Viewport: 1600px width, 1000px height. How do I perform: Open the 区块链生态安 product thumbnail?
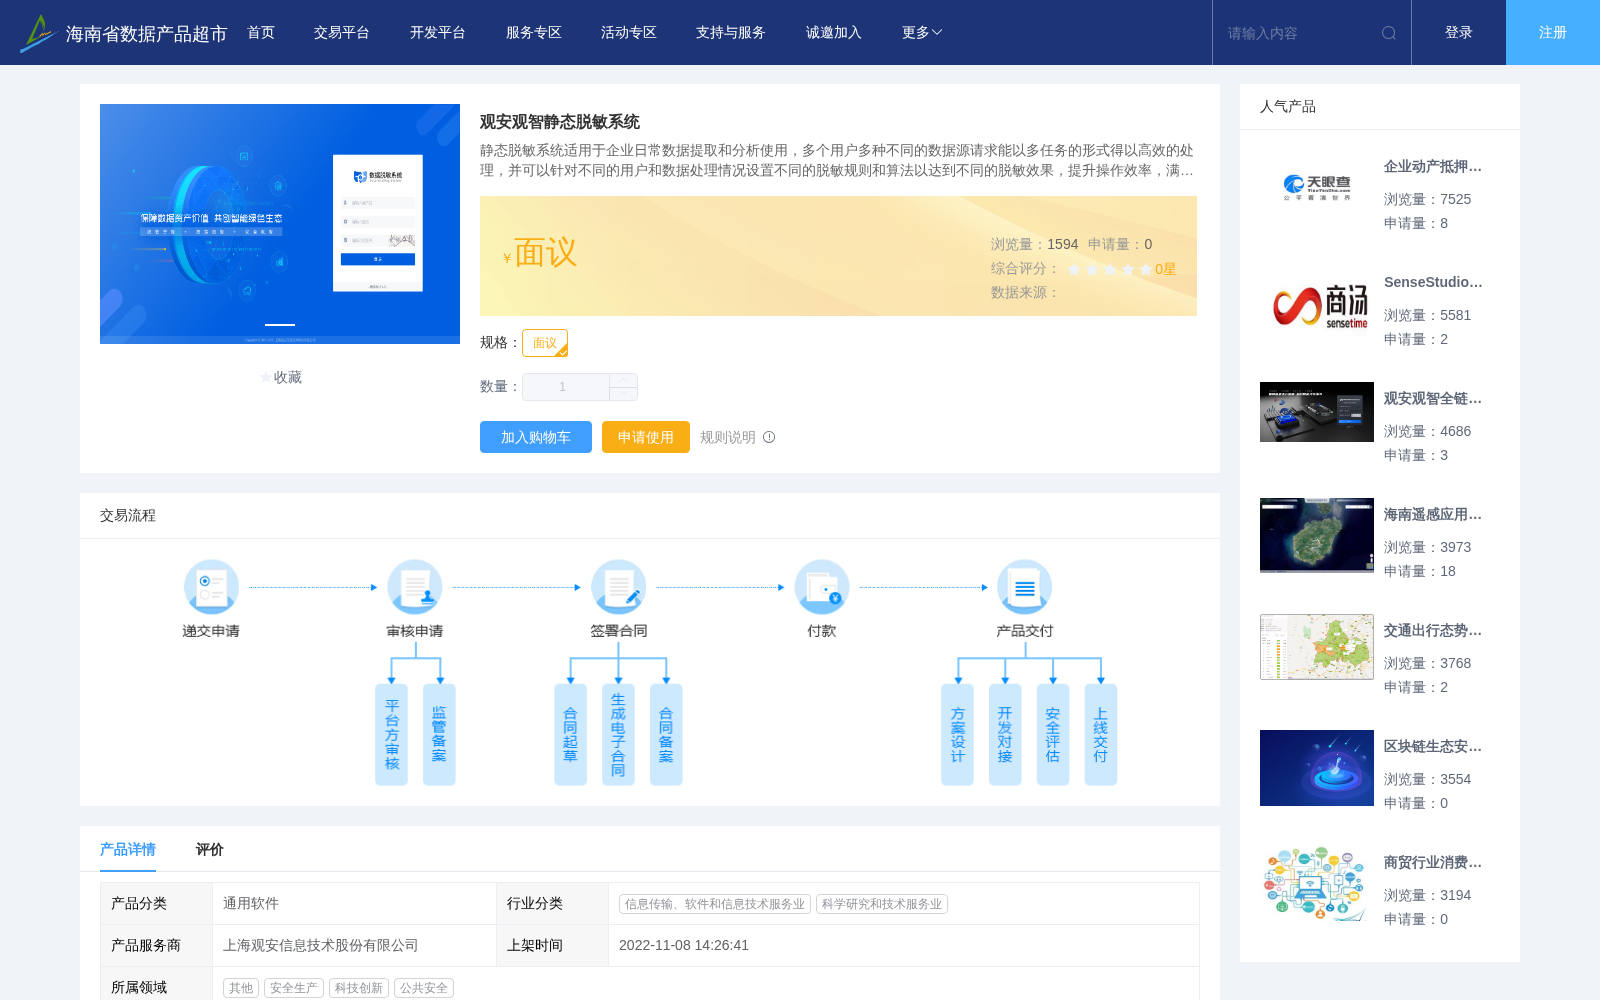[x=1317, y=768]
